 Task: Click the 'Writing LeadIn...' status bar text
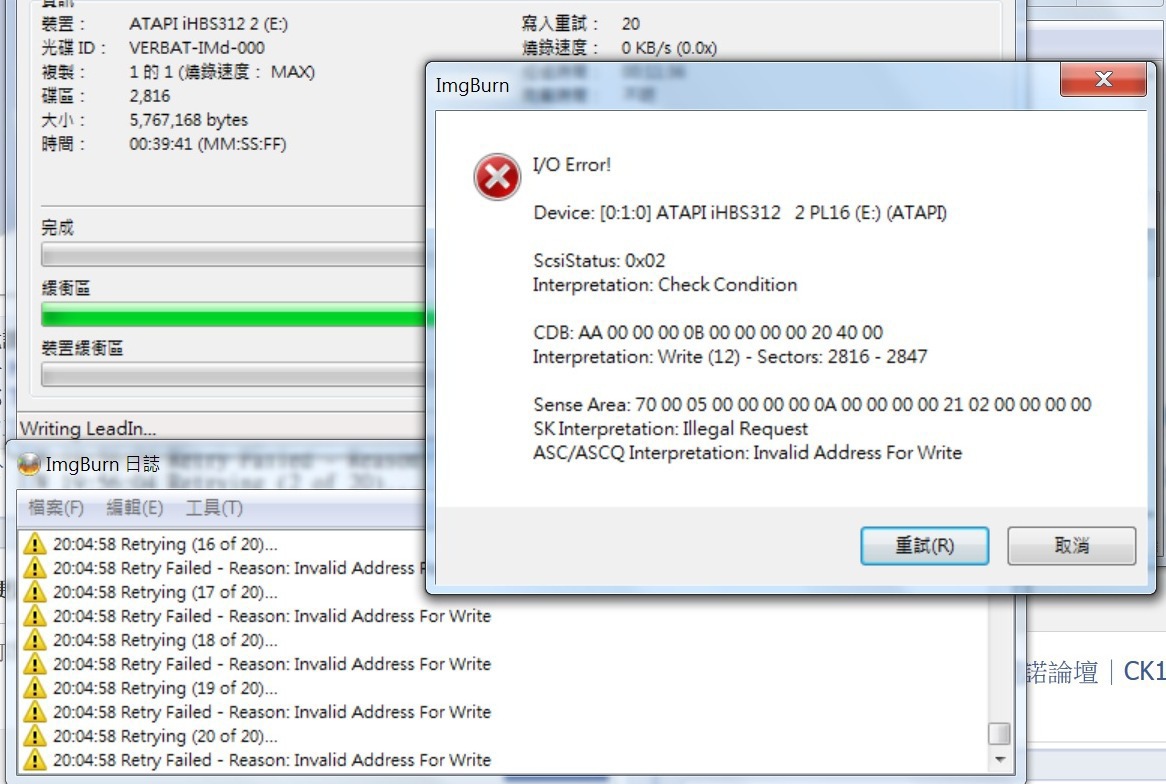coord(88,429)
